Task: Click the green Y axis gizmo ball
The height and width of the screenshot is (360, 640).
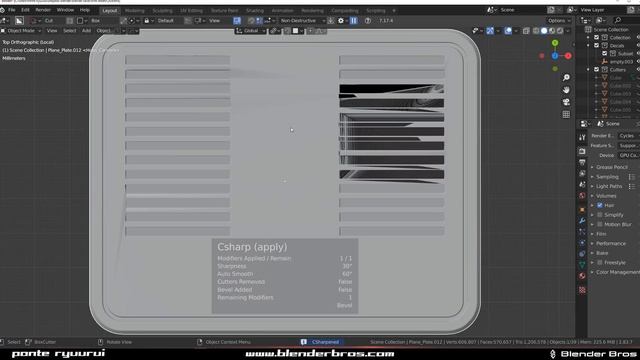Action: pyautogui.click(x=555, y=43)
